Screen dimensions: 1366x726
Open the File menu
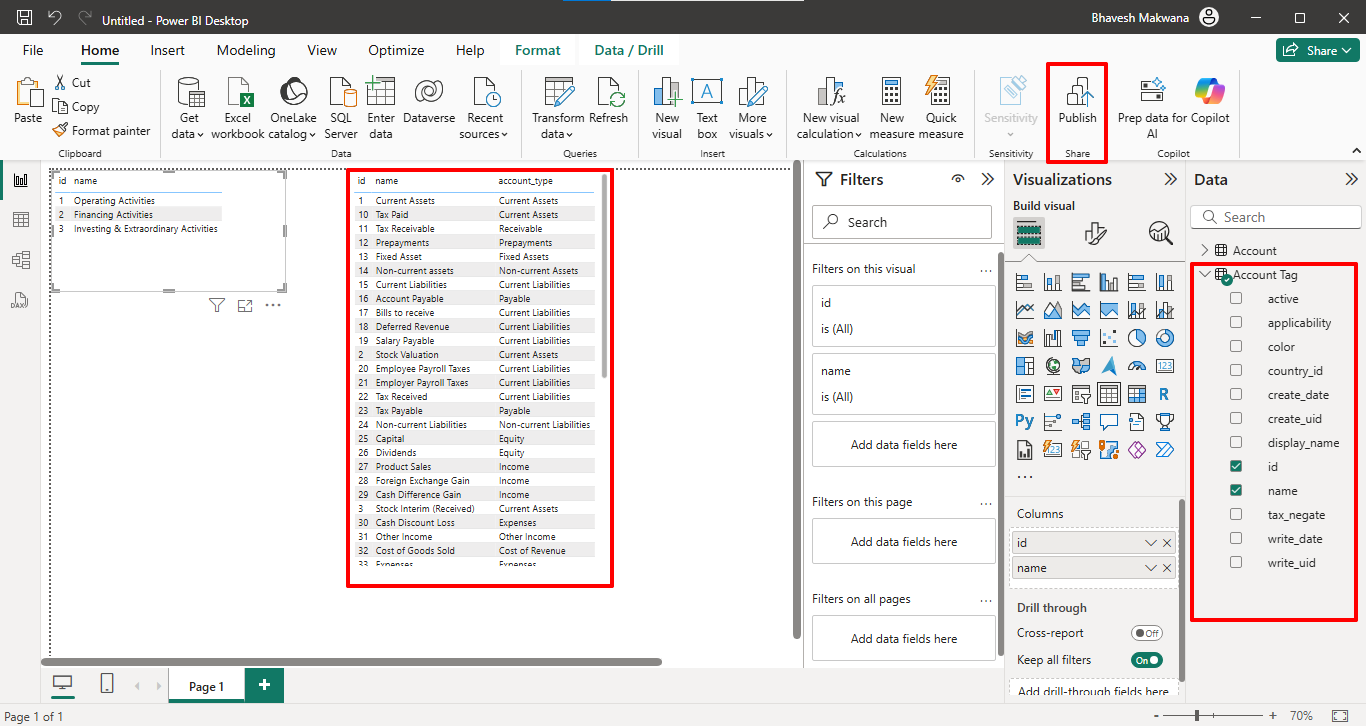tap(33, 50)
